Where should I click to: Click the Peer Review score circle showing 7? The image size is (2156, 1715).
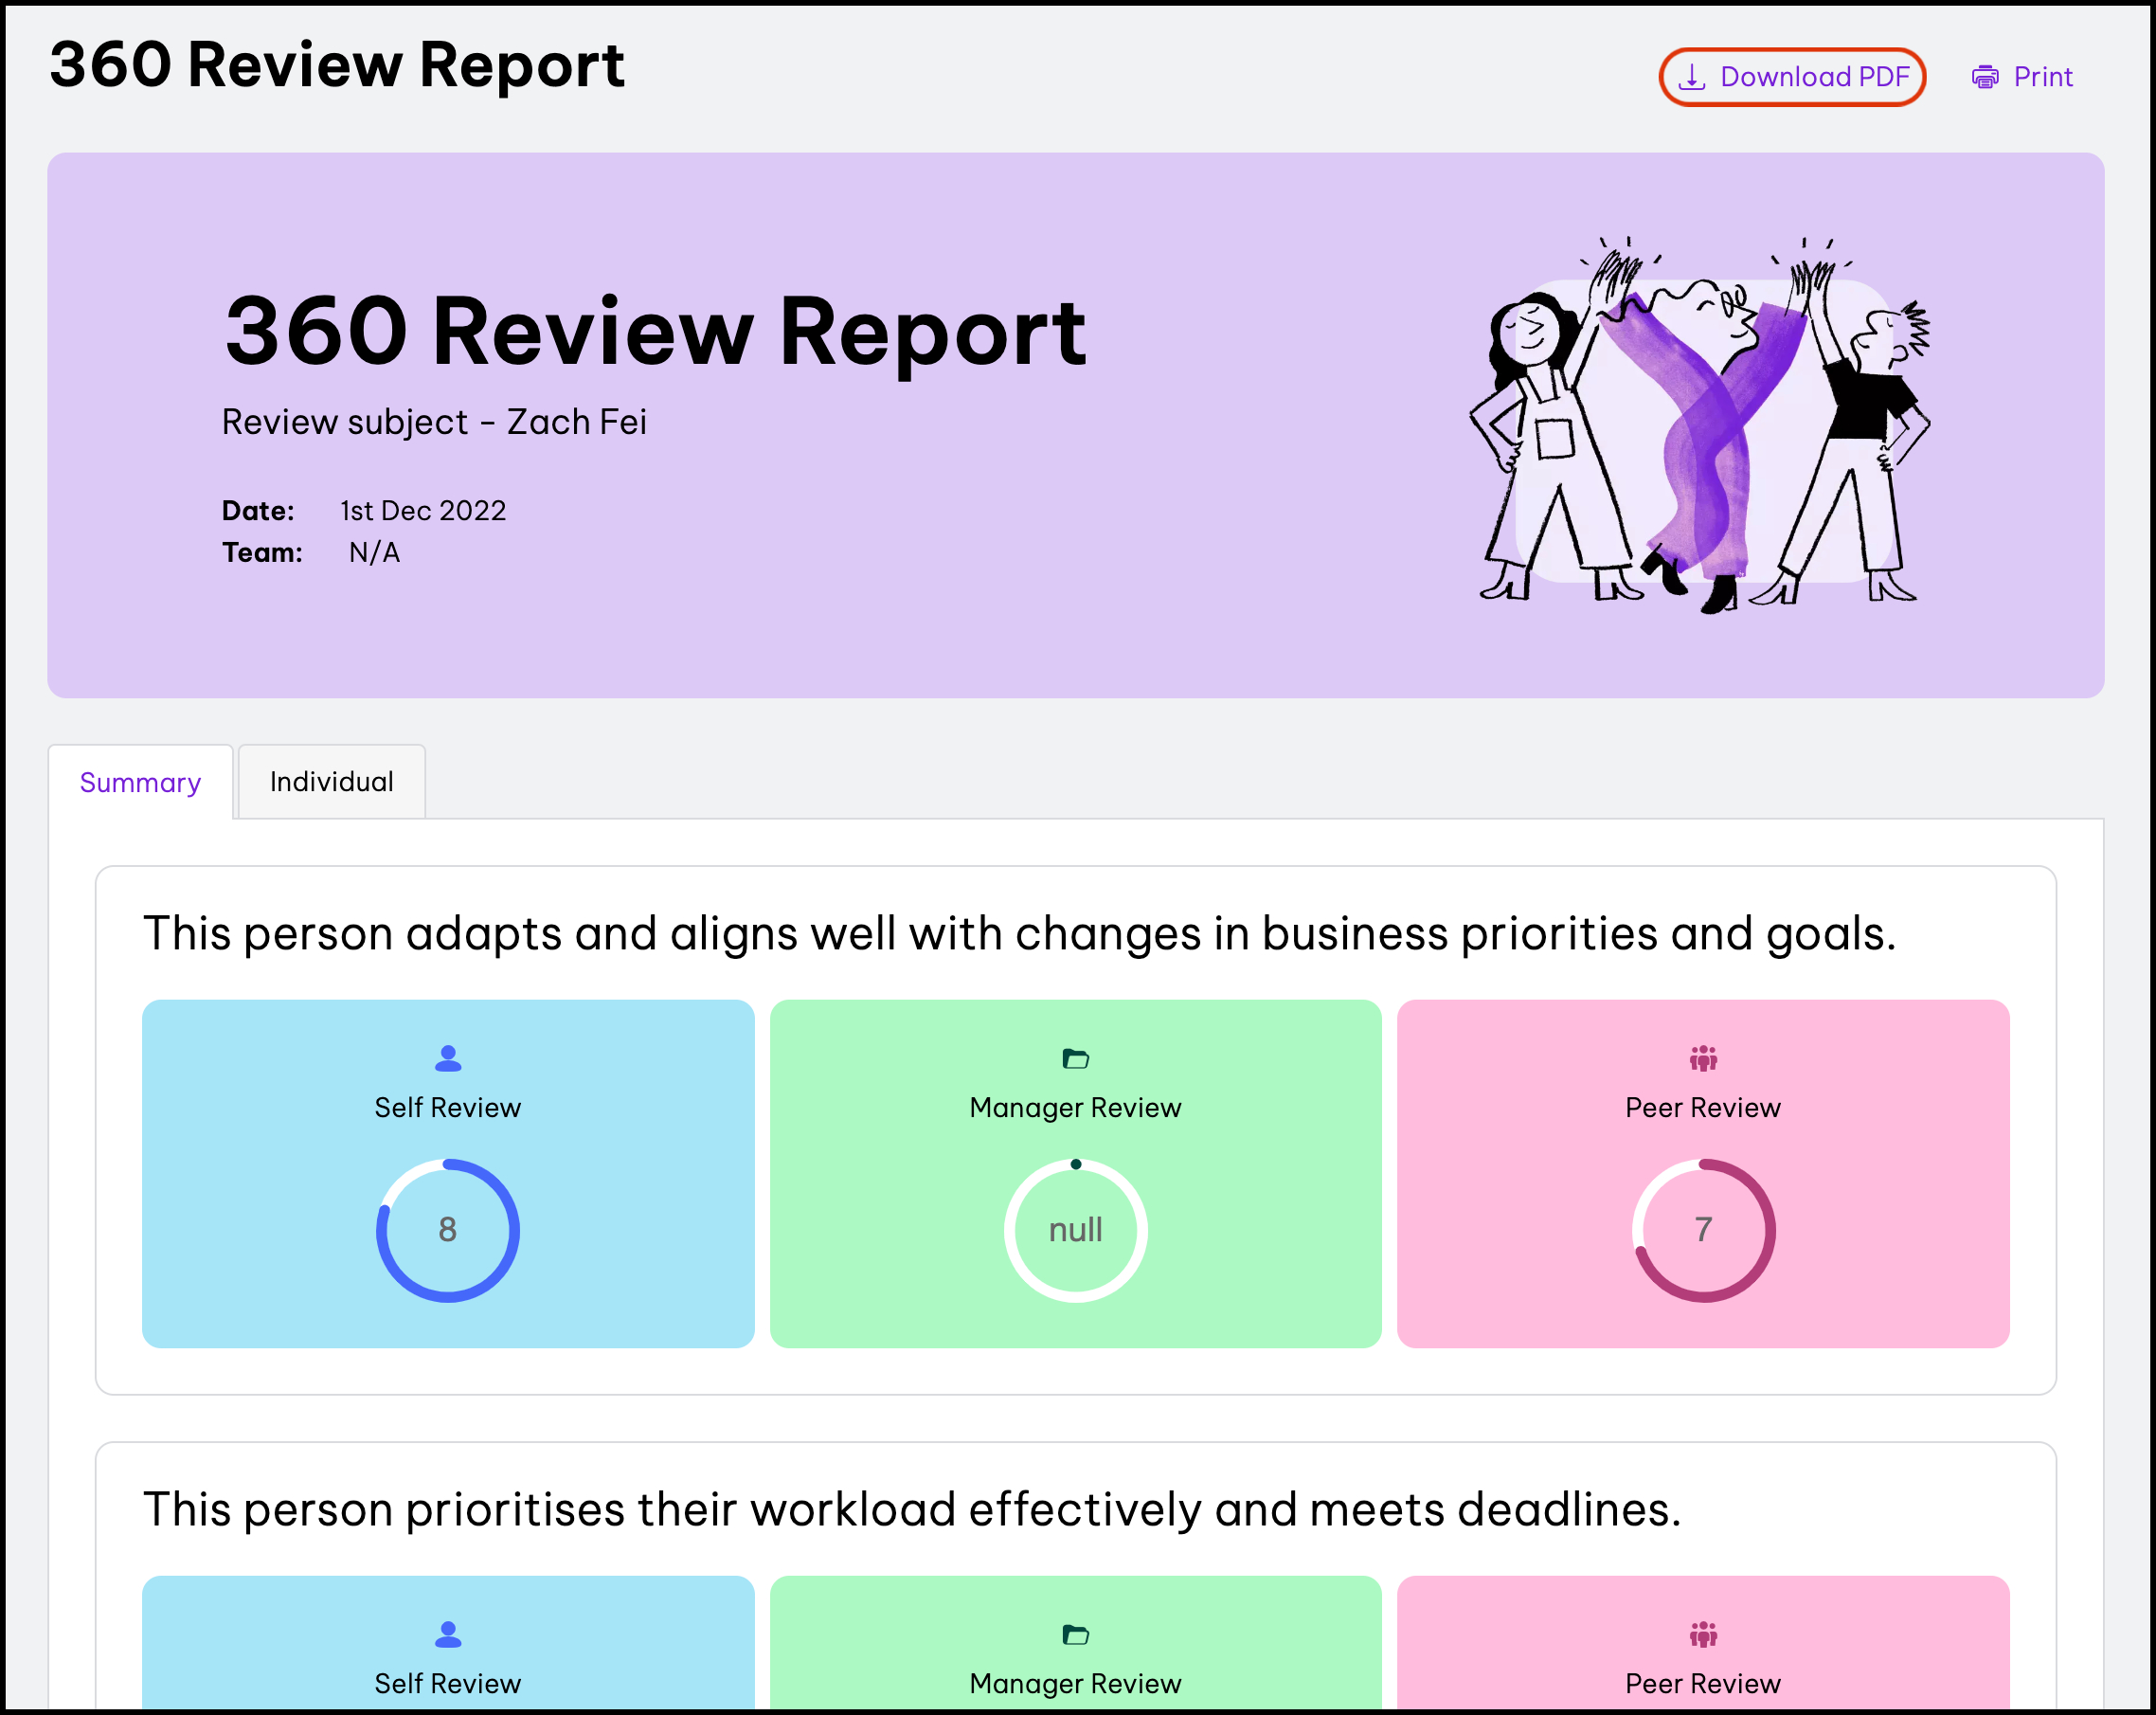click(x=1703, y=1230)
